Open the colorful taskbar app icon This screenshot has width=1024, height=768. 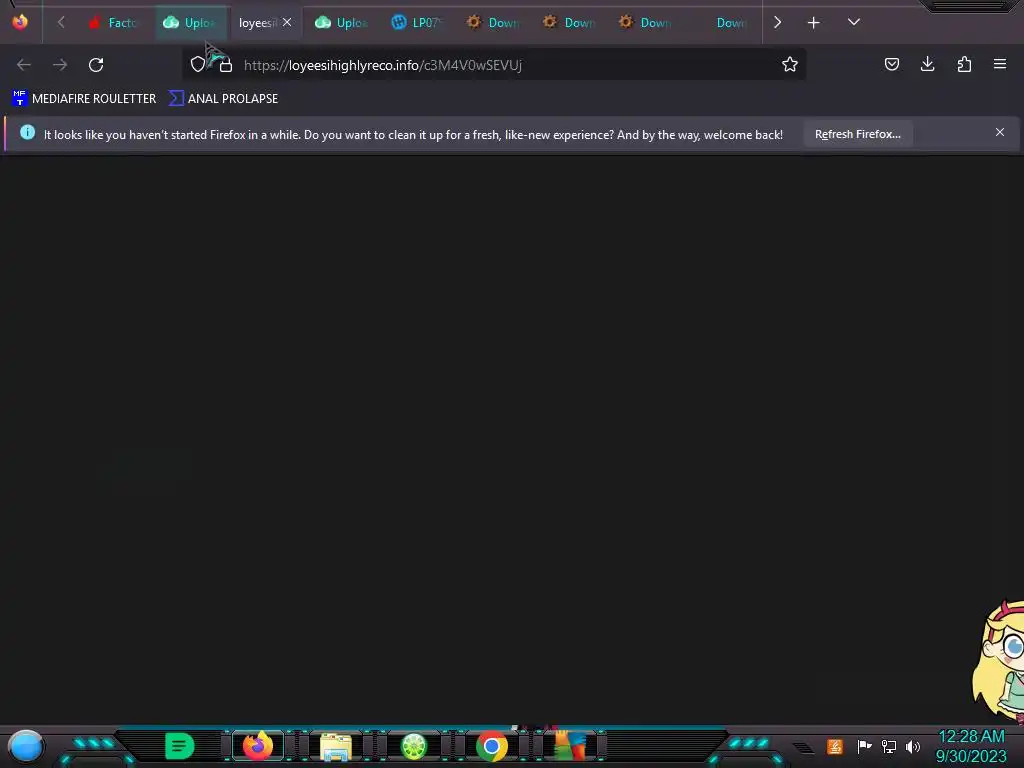(x=570, y=746)
